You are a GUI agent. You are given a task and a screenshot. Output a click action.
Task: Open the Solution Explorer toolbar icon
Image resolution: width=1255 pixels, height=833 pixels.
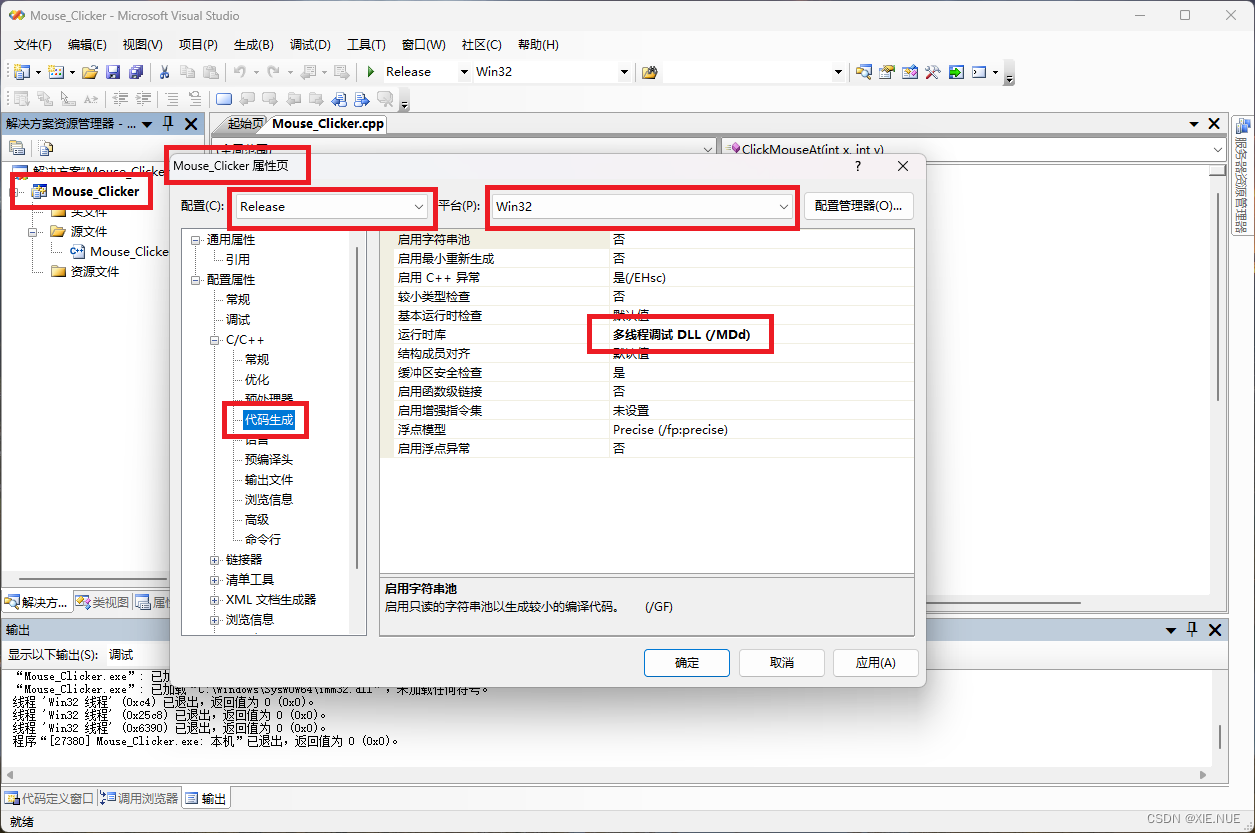click(x=863, y=72)
